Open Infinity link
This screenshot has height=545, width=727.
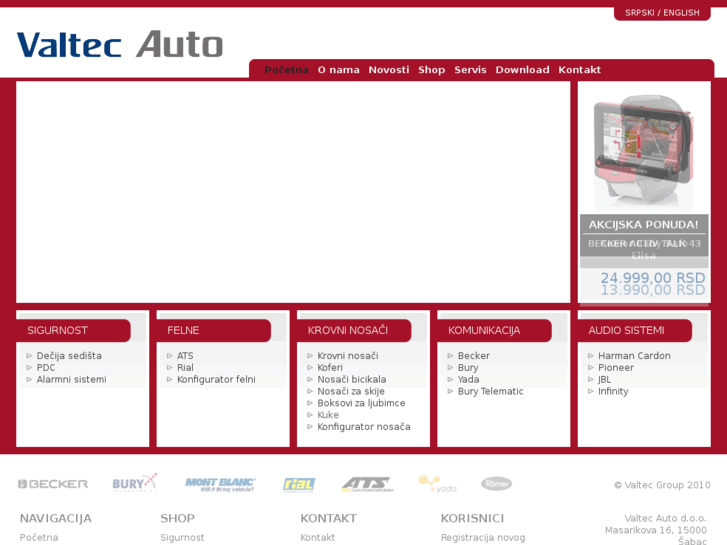[x=613, y=391]
